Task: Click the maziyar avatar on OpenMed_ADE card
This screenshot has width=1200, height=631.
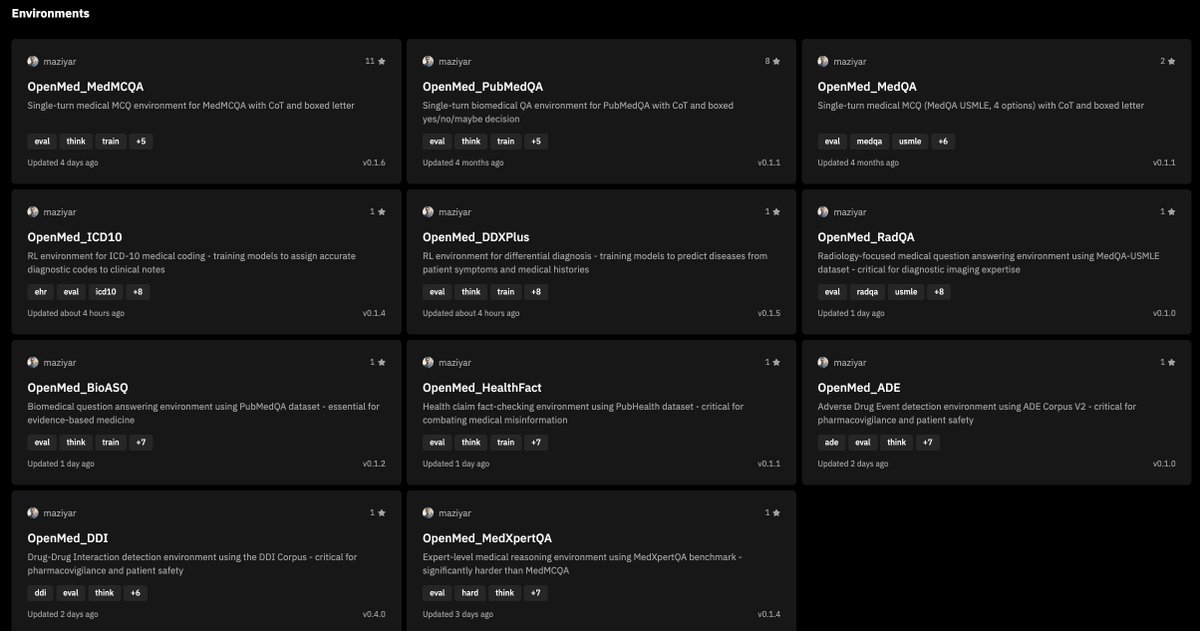Action: coord(823,362)
